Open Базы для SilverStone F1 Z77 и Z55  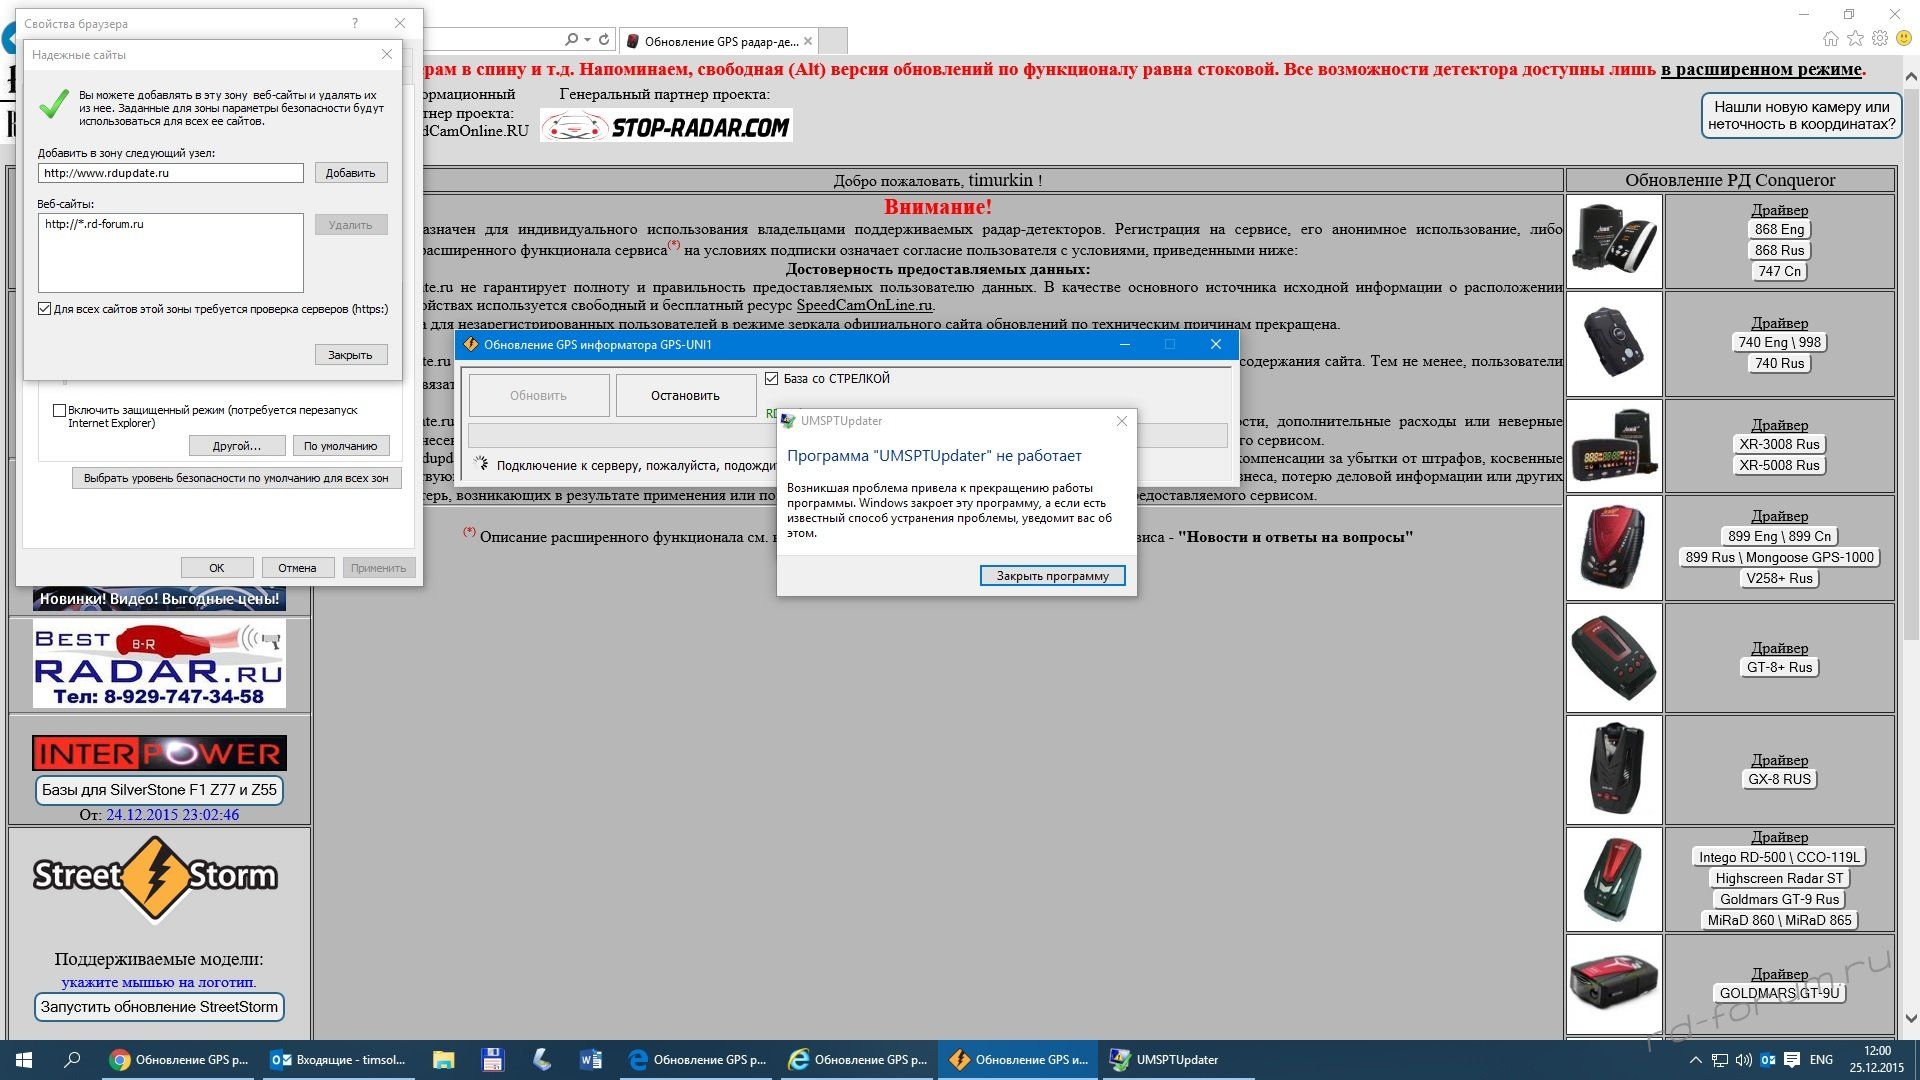point(159,790)
